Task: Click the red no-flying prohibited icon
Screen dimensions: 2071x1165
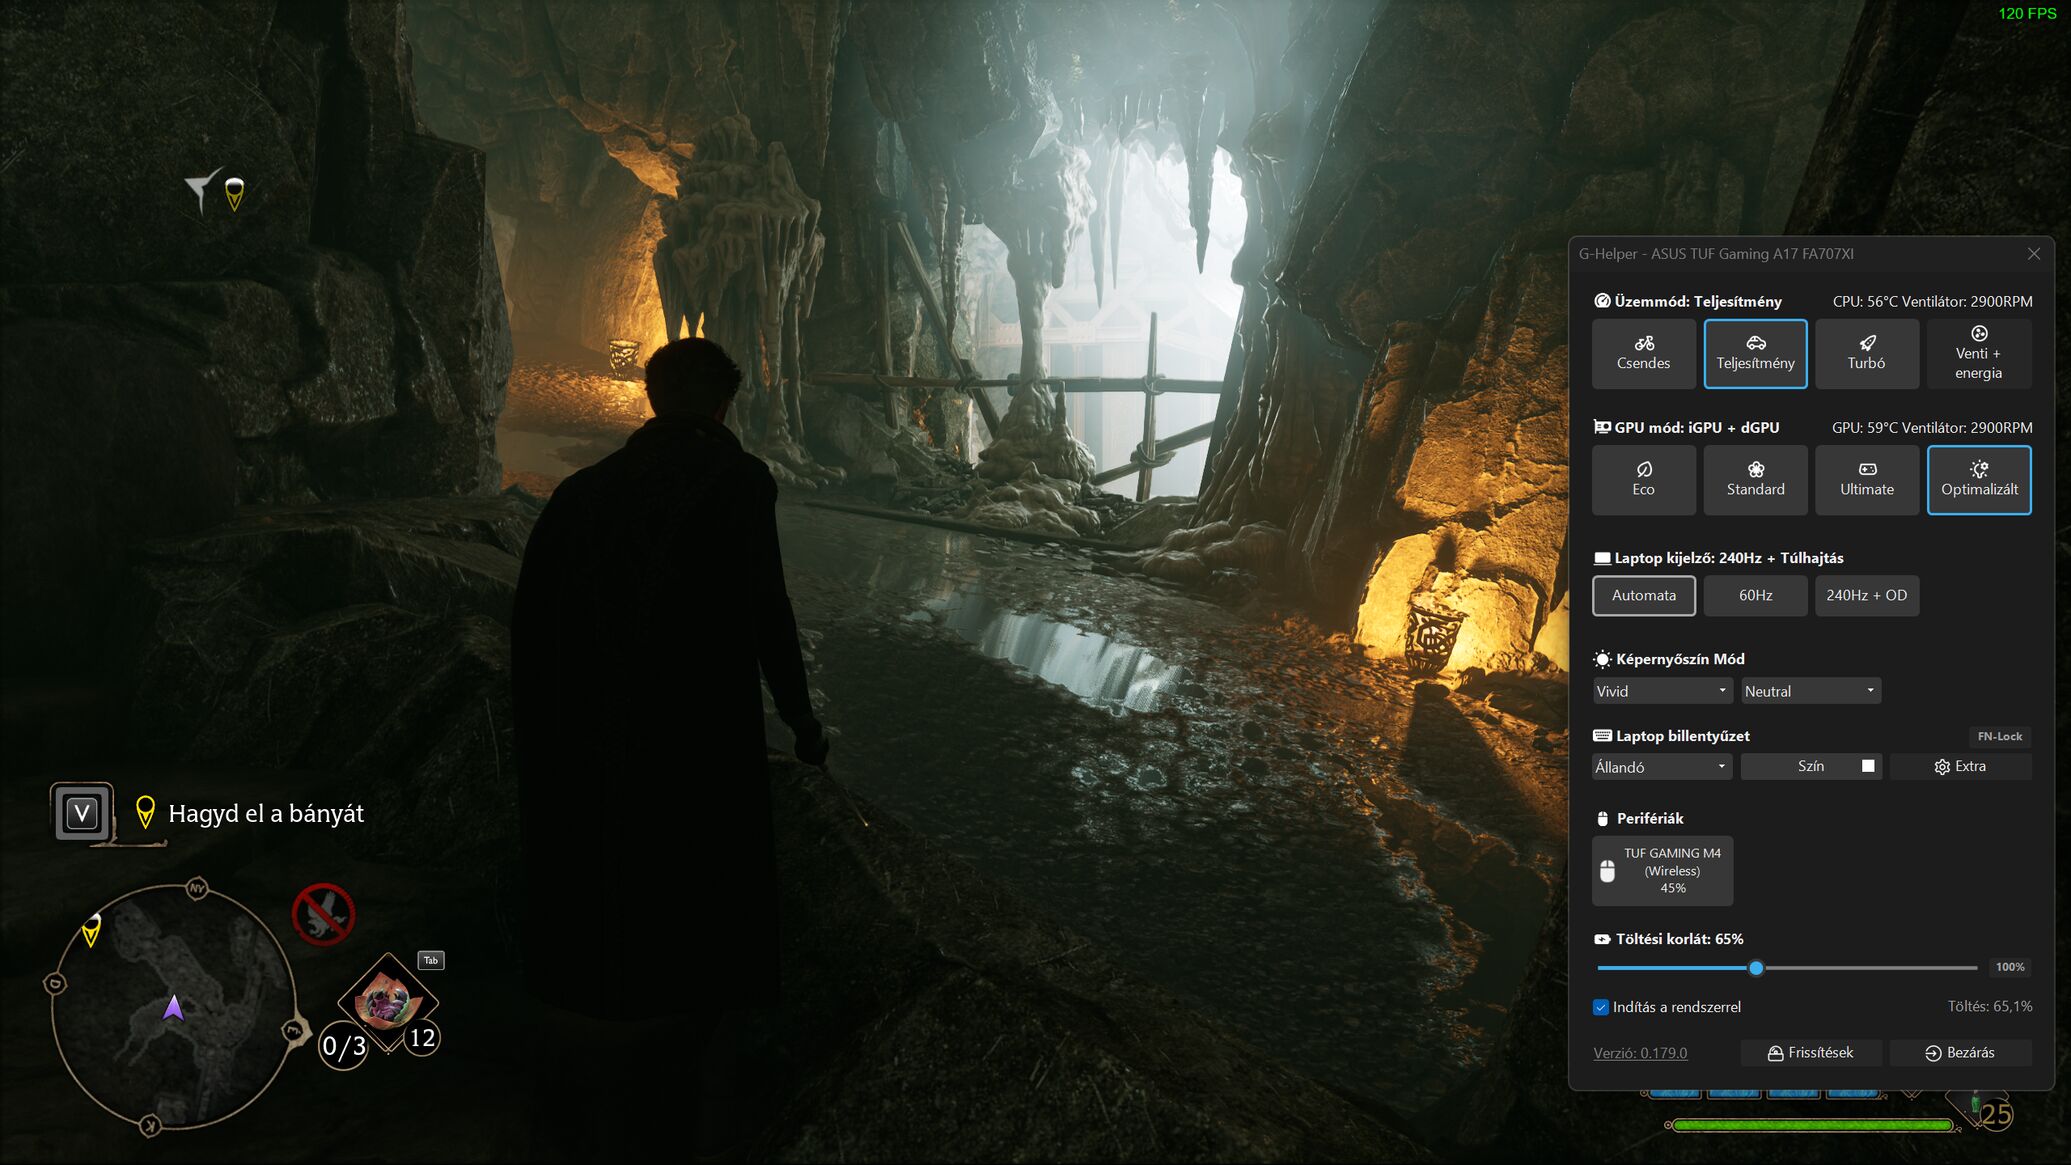Action: point(323,914)
